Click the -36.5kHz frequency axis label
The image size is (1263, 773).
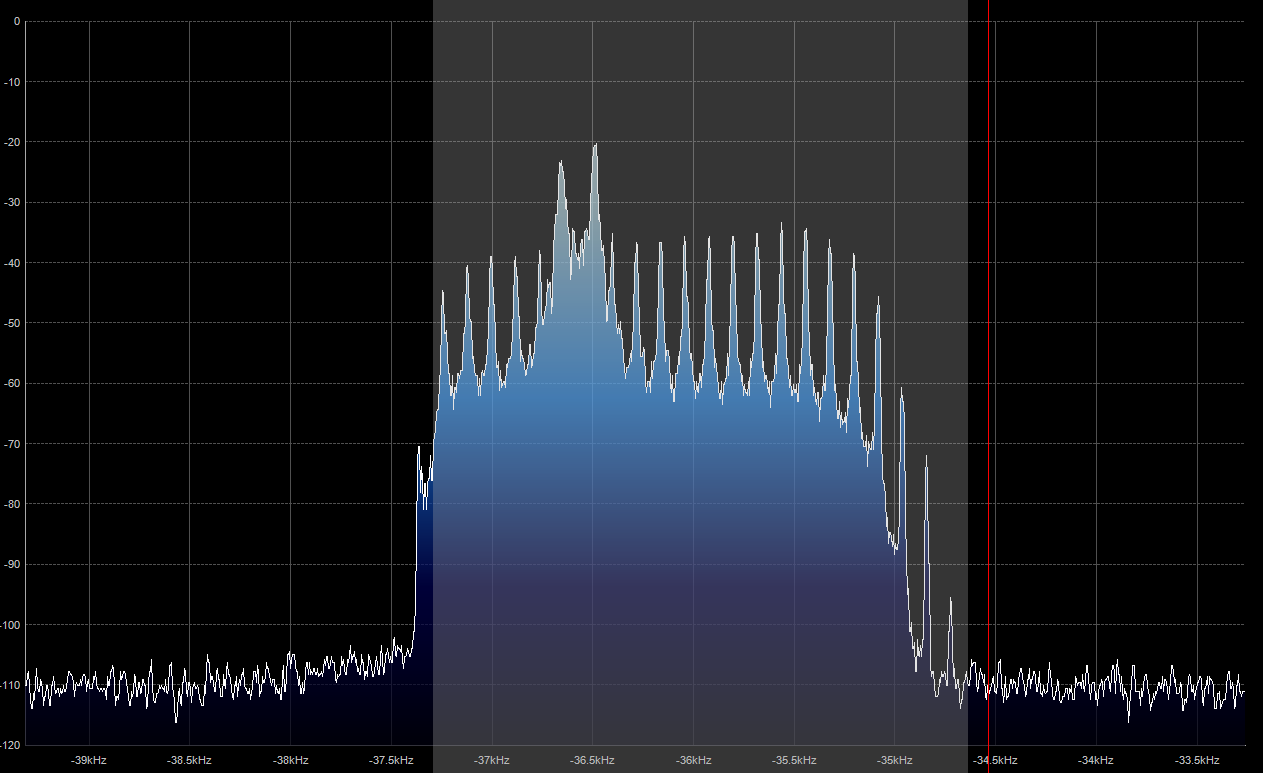592,760
